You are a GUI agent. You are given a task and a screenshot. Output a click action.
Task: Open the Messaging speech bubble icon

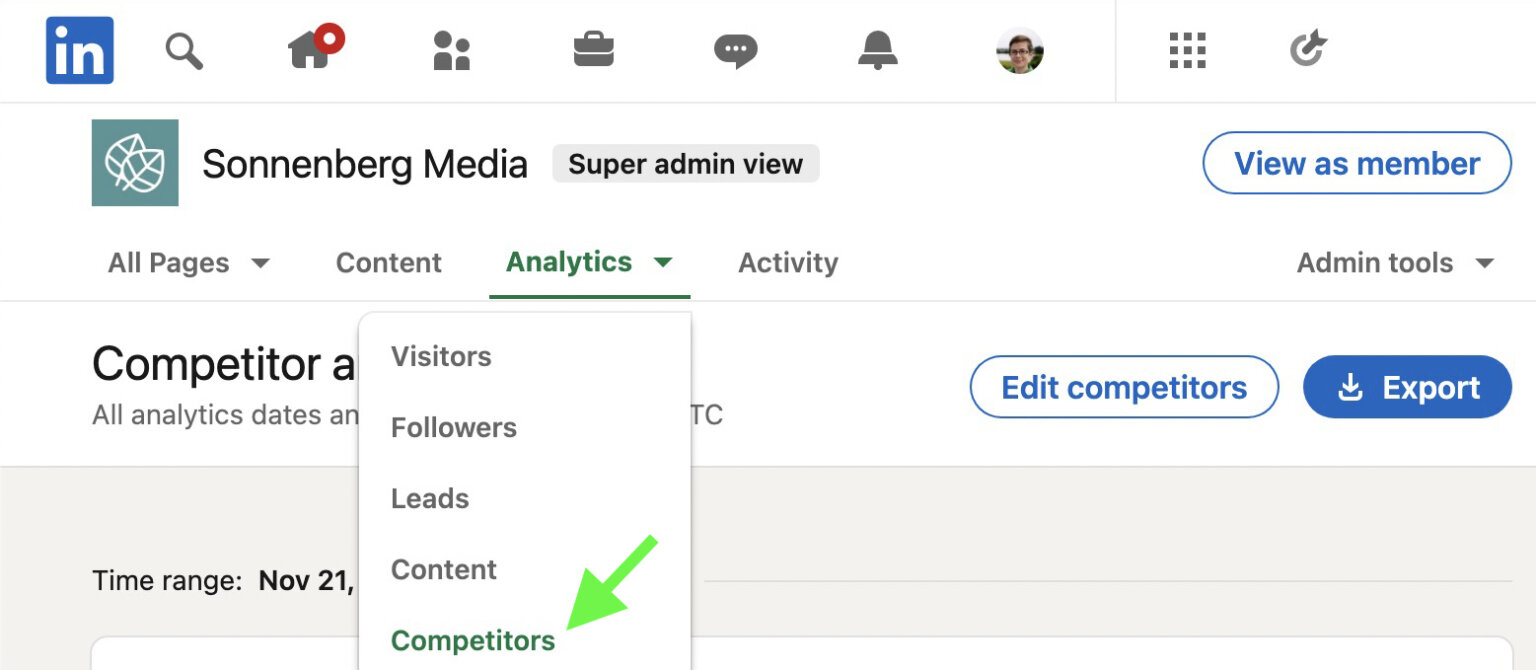pos(735,50)
